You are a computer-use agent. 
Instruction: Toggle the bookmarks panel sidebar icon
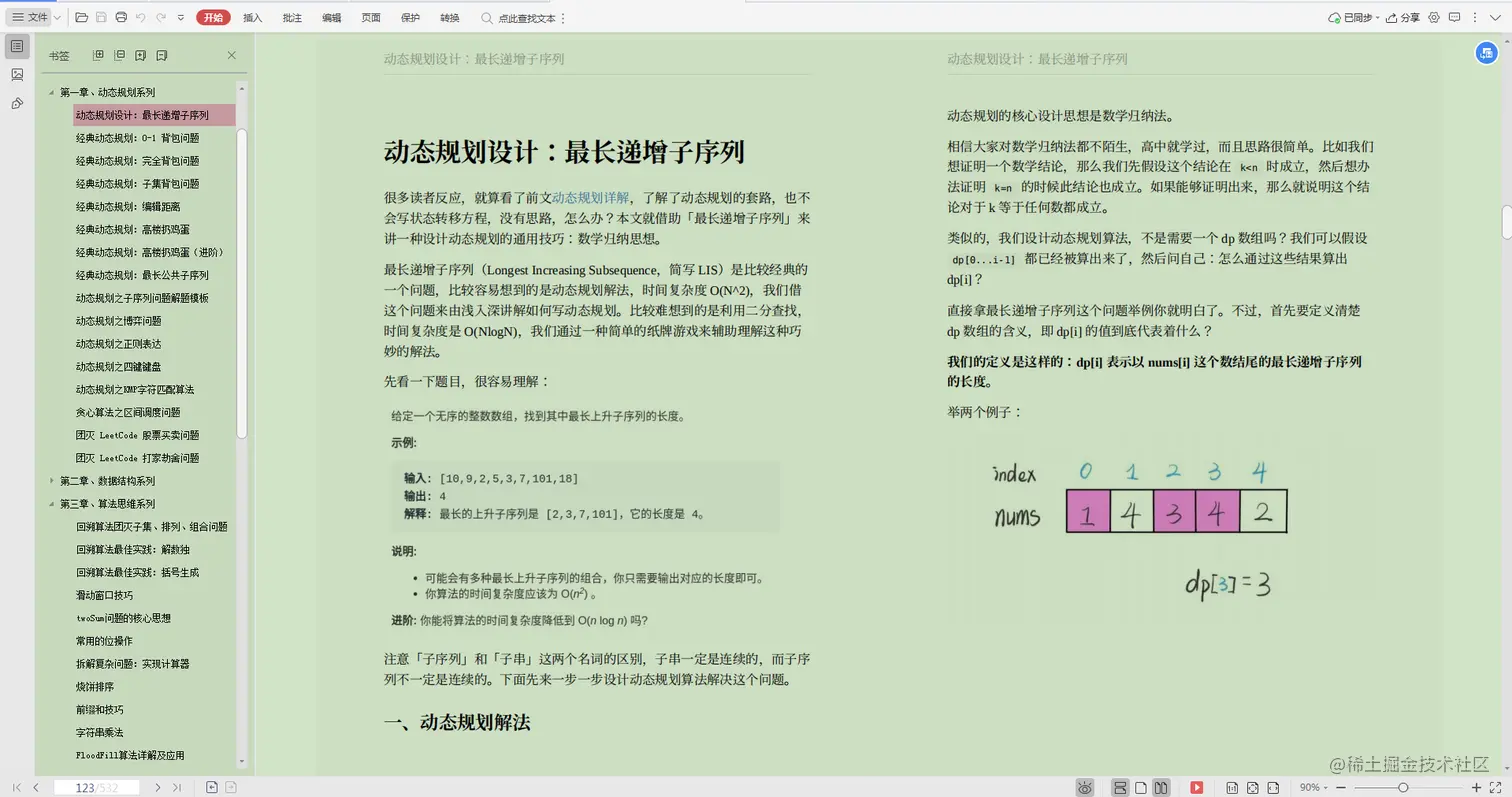click(16, 45)
